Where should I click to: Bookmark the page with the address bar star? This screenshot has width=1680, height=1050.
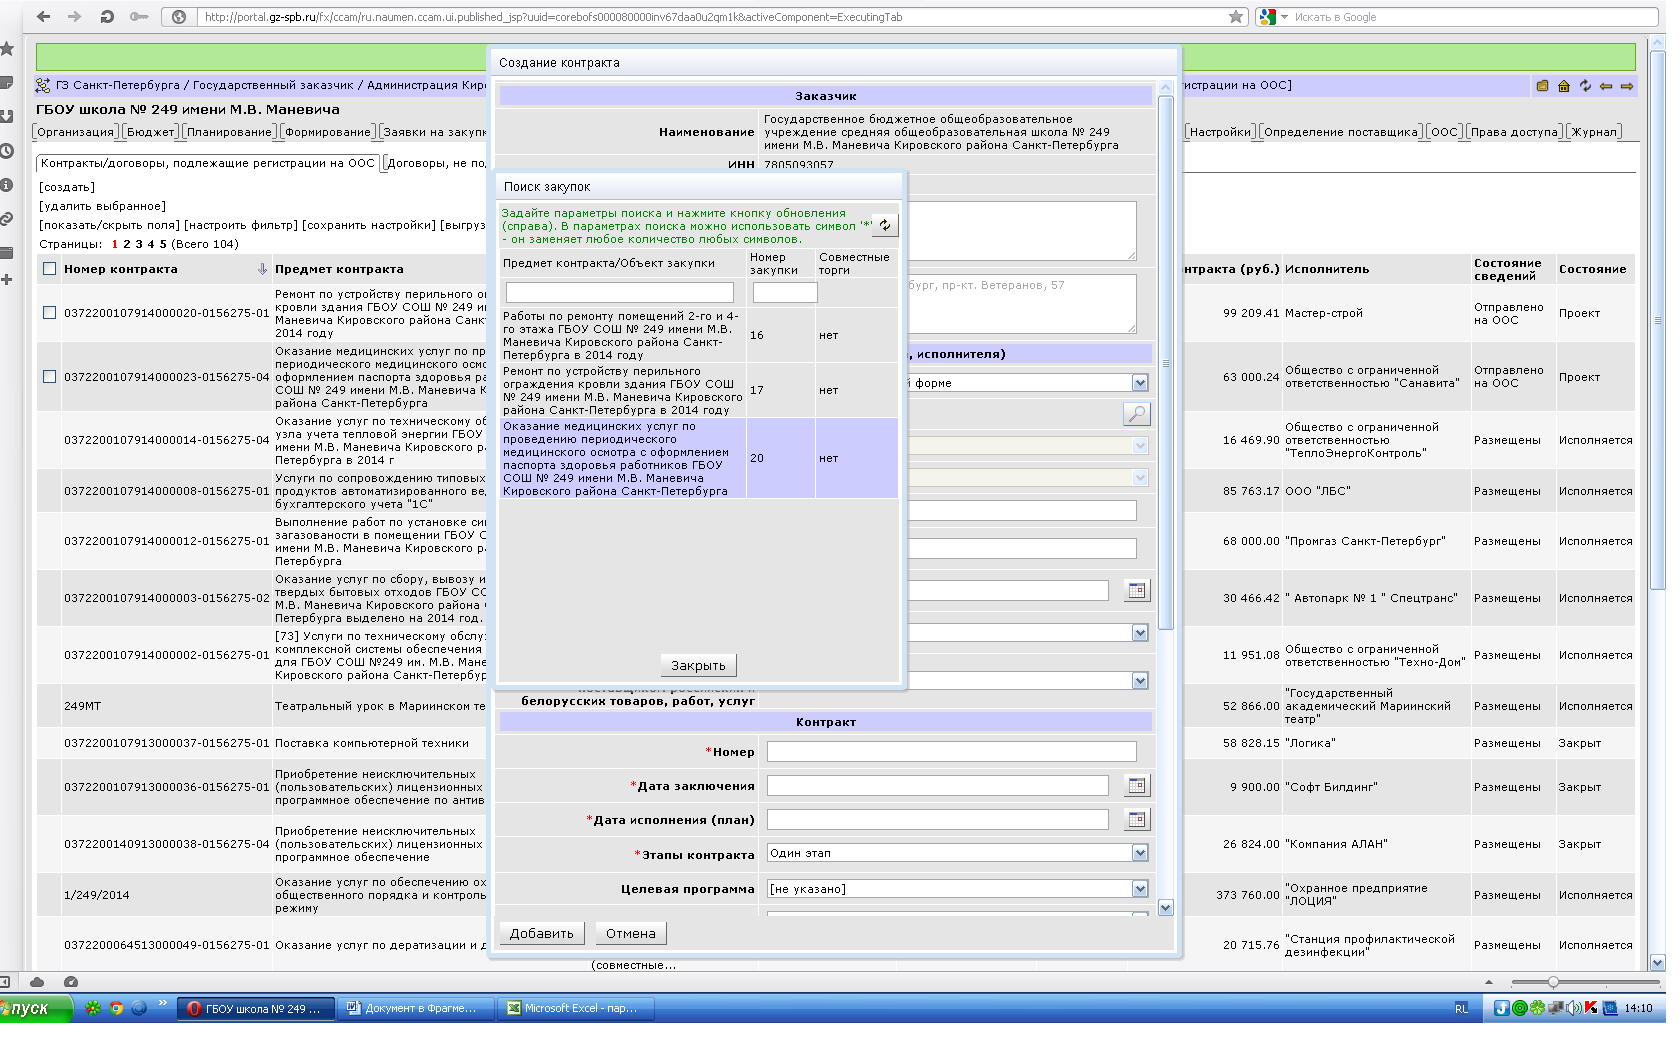(x=1236, y=16)
